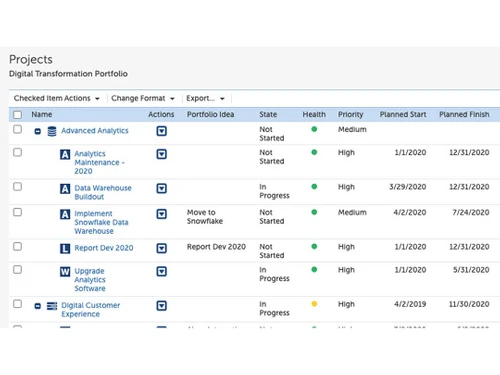Image resolution: width=500 pixels, height=375 pixels.
Task: Open the Analytics Maintenance - 2020 link
Action: (x=99, y=162)
